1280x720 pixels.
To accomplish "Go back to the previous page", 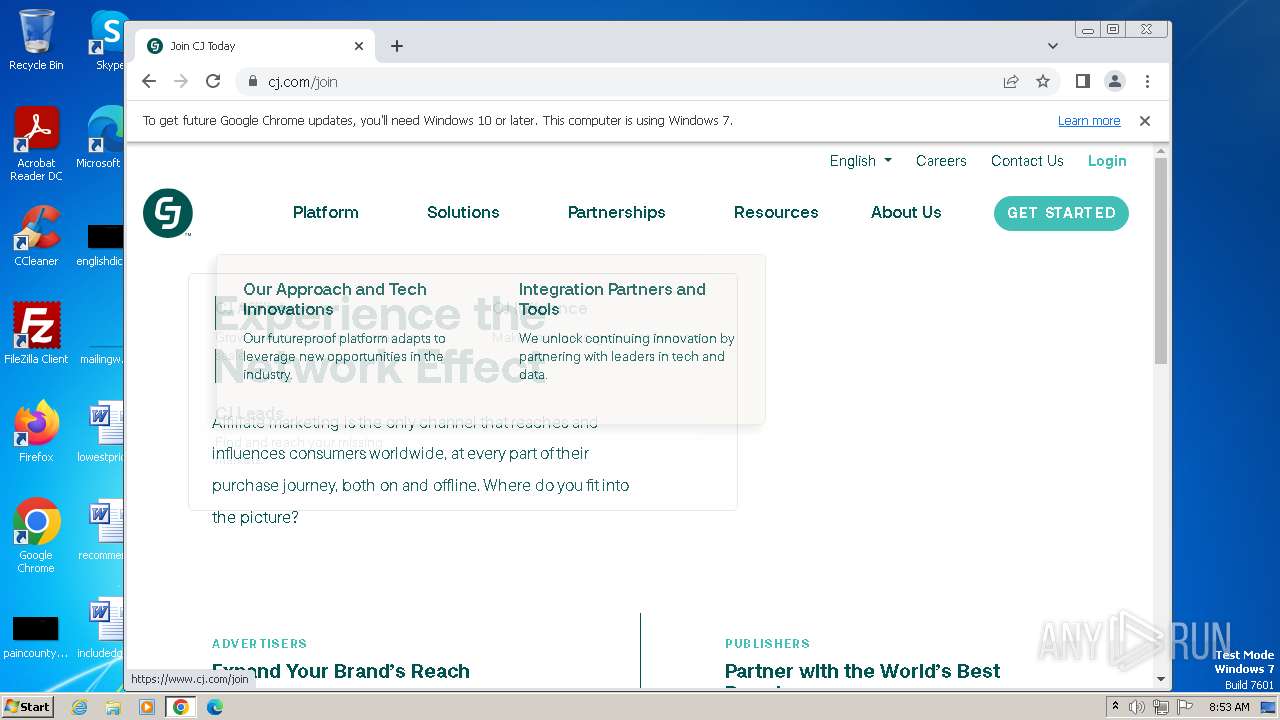I will [149, 81].
